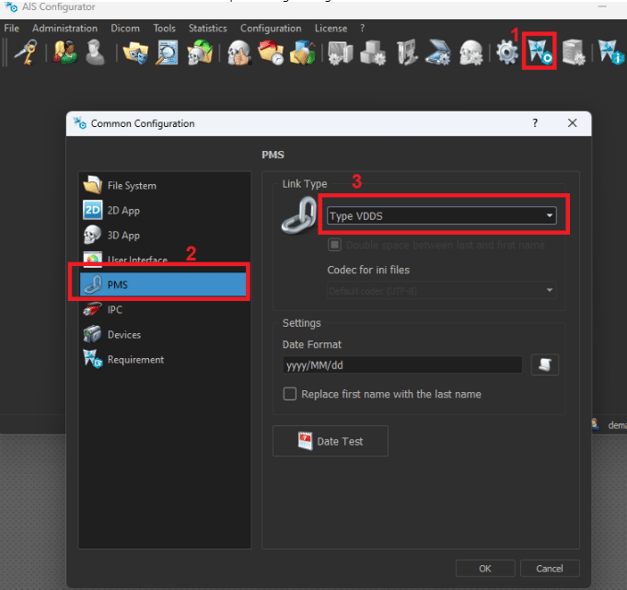
Task: Toggle Double space between names checkbox
Action: tap(335, 245)
